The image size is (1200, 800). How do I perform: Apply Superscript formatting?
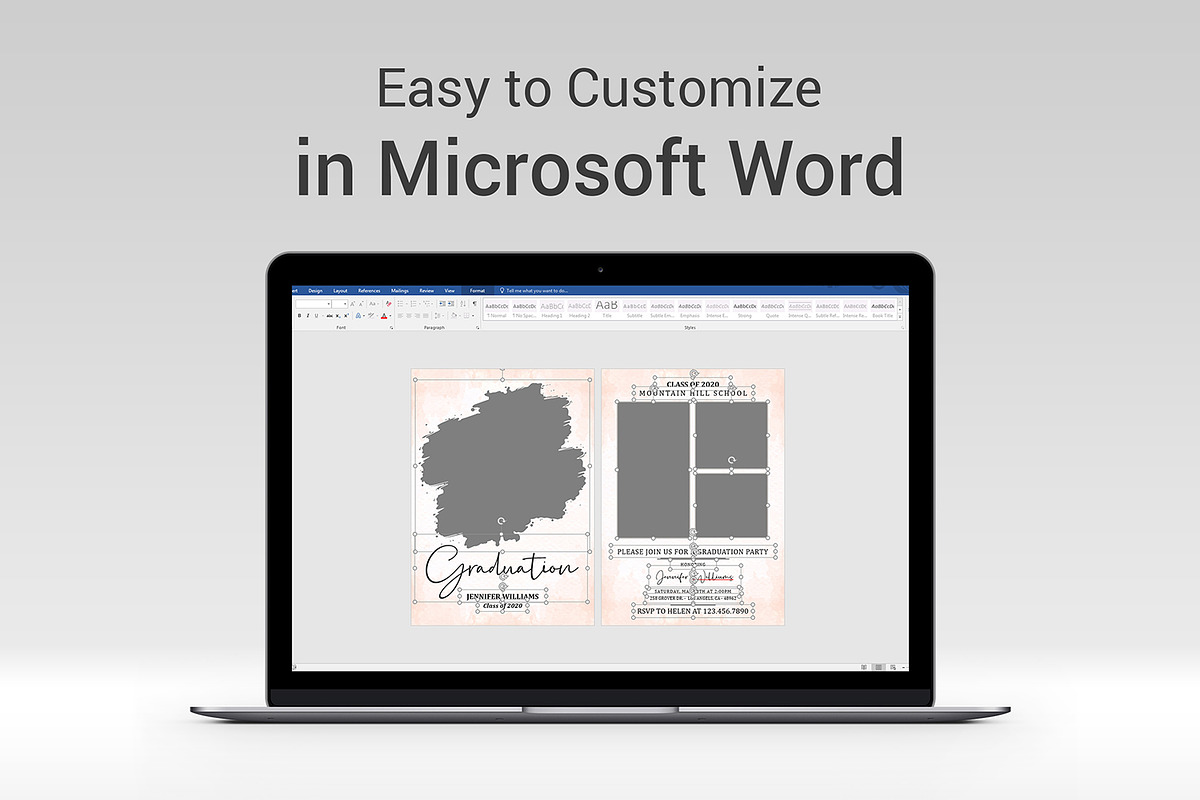(348, 316)
